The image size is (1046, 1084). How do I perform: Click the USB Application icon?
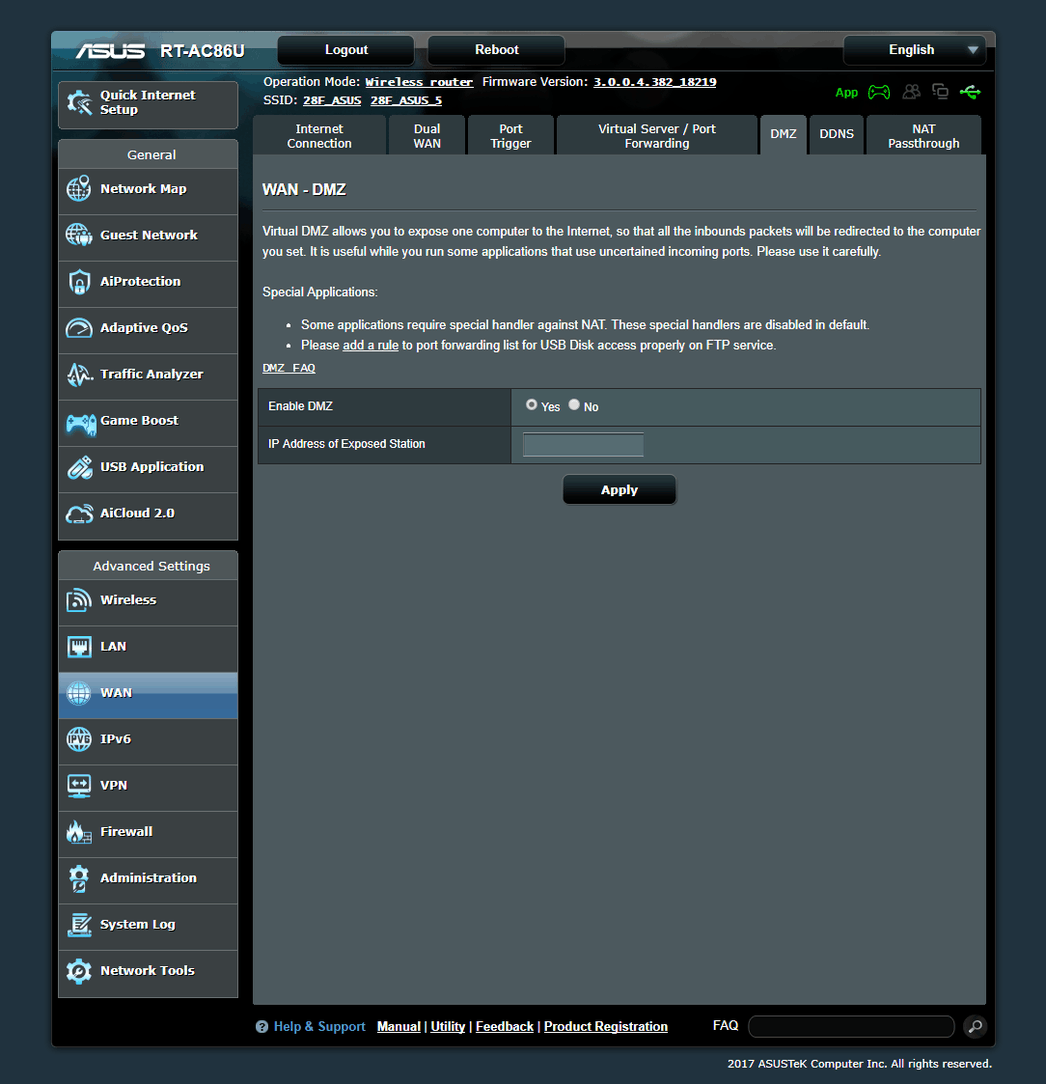(x=79, y=467)
